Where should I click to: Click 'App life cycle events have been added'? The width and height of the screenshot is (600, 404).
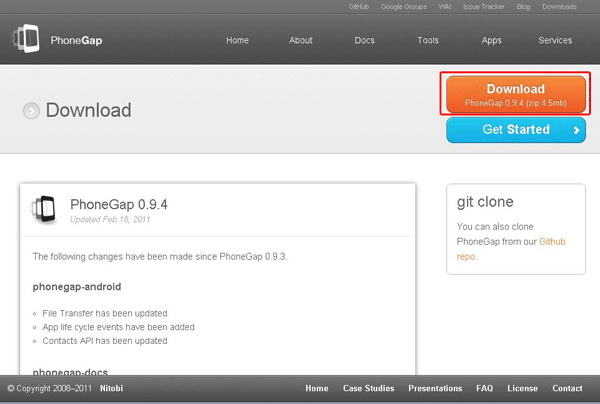[118, 327]
